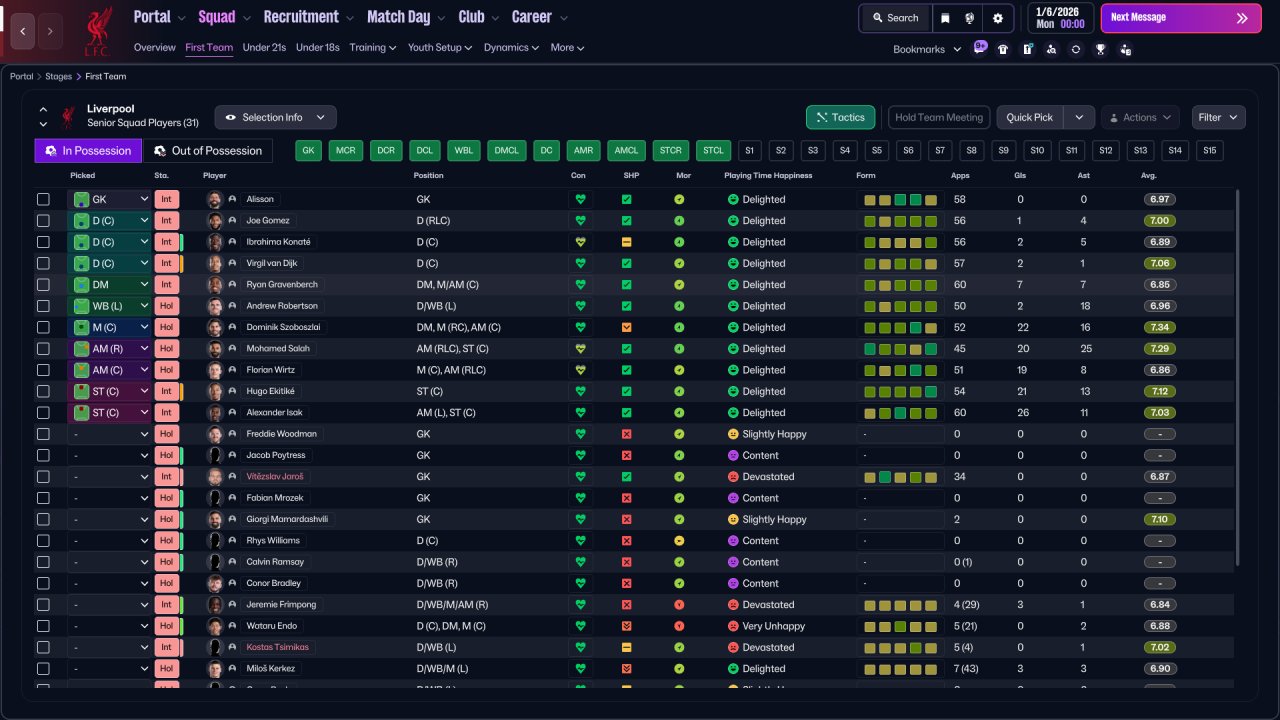Select the Out of Possession tab
Viewport: 1280px width, 720px height.
point(208,151)
